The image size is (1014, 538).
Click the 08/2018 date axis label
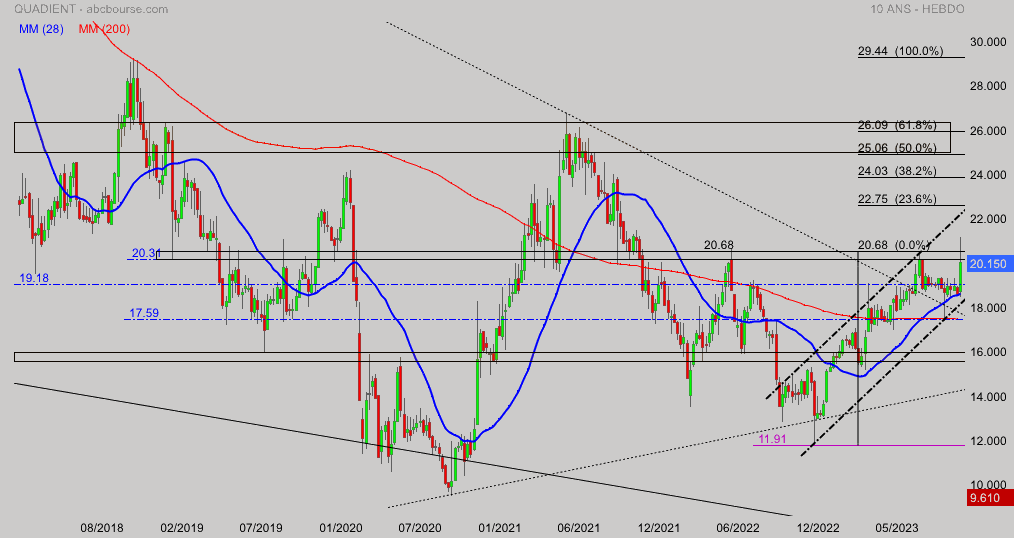[102, 528]
